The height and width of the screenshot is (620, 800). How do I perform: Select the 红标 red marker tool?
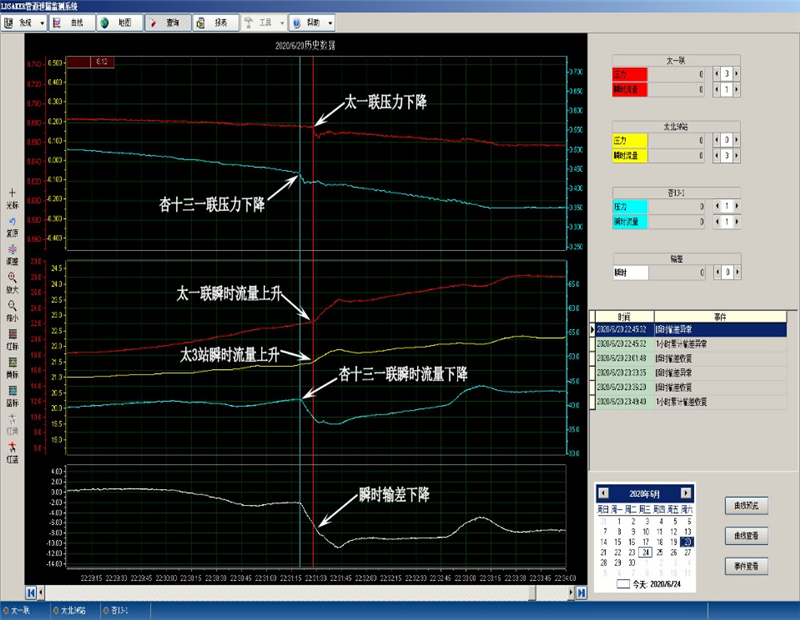click(x=12, y=333)
